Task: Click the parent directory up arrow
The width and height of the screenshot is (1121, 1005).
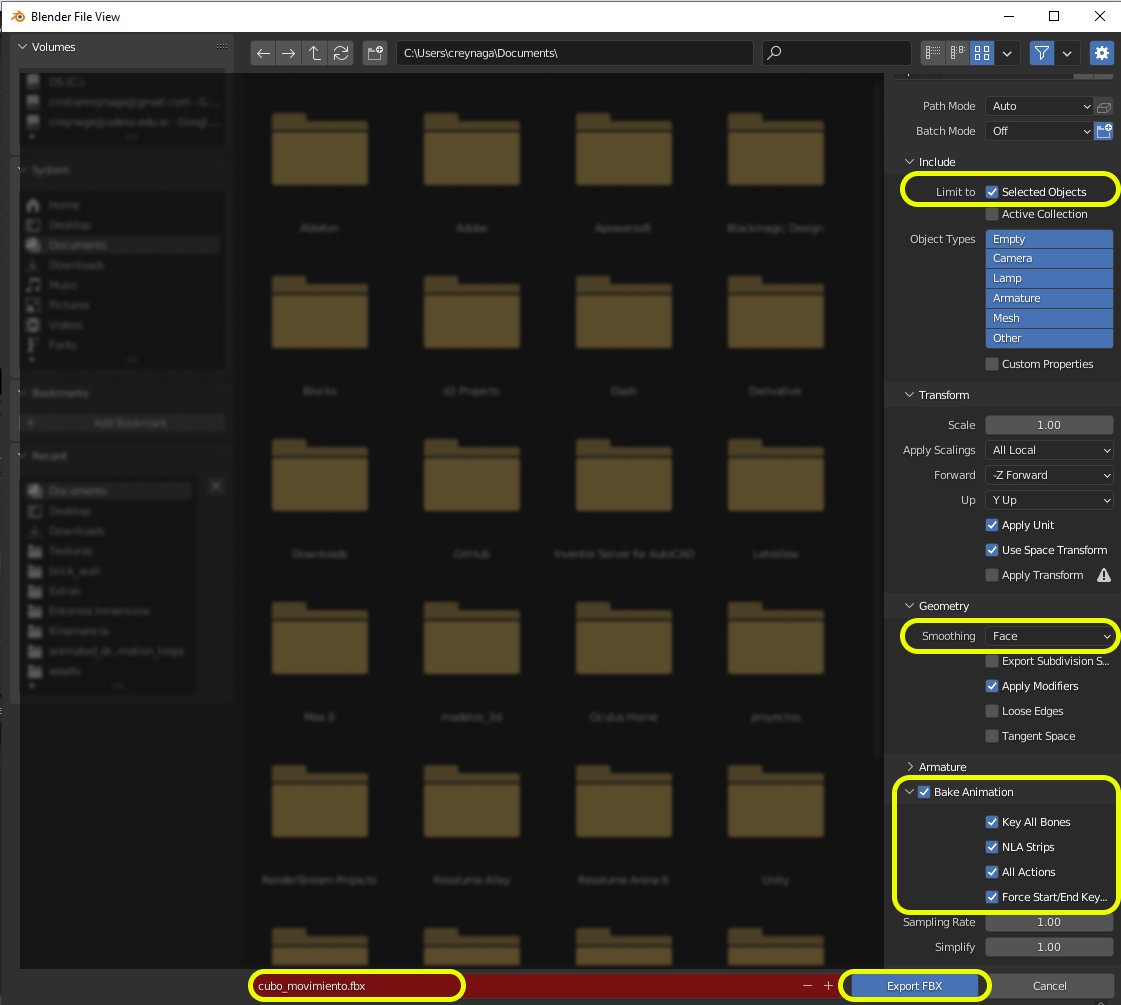Action: tap(315, 53)
